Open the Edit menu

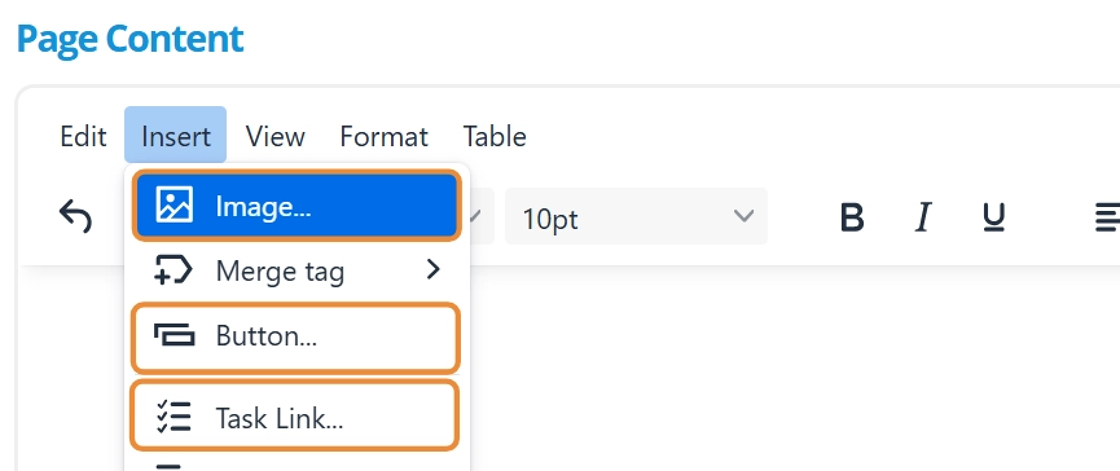83,136
